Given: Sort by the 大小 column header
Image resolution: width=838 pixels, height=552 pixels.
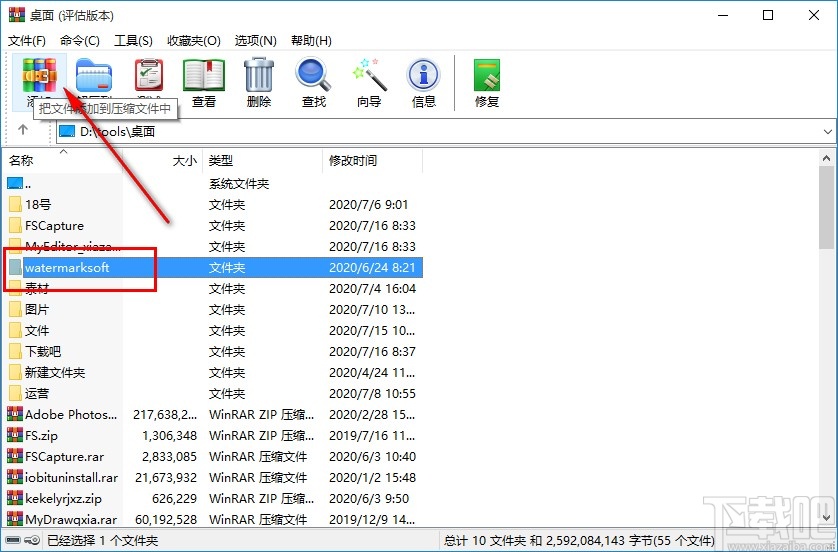Looking at the screenshot, I should click(163, 160).
